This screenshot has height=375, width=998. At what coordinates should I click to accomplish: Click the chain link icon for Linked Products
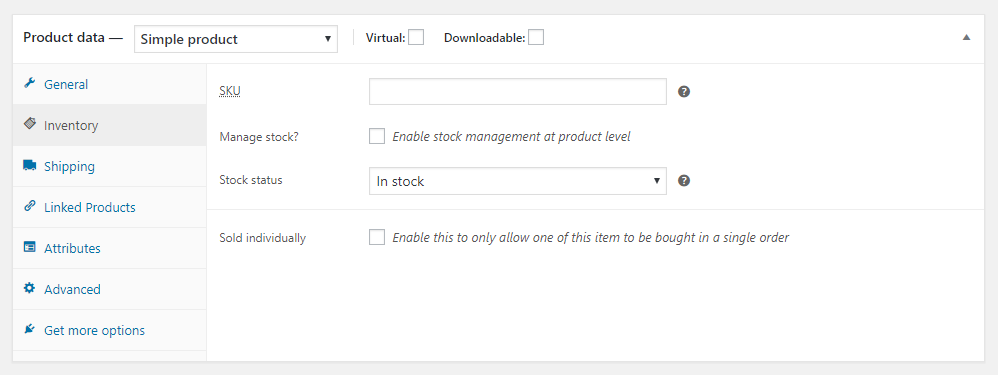point(29,206)
